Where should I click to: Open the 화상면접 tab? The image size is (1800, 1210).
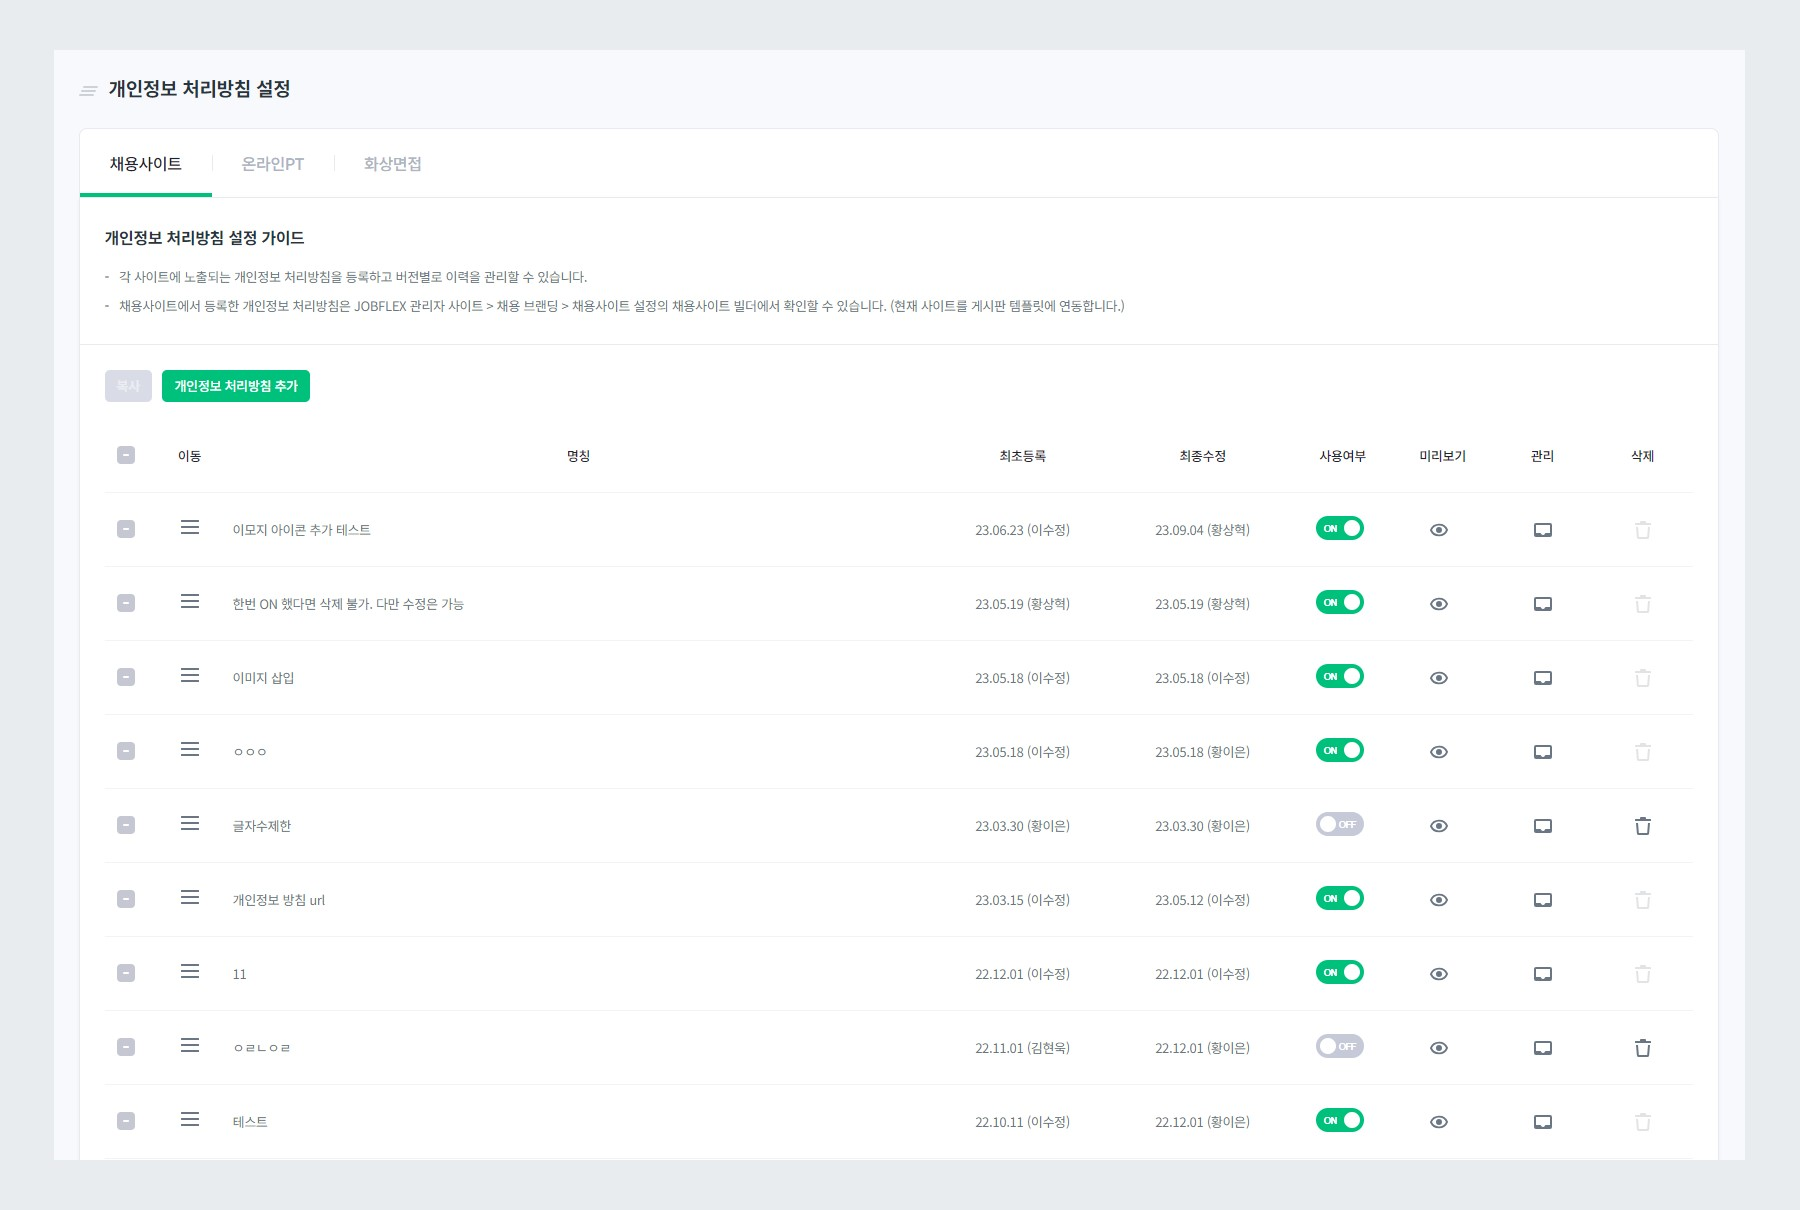coord(393,164)
